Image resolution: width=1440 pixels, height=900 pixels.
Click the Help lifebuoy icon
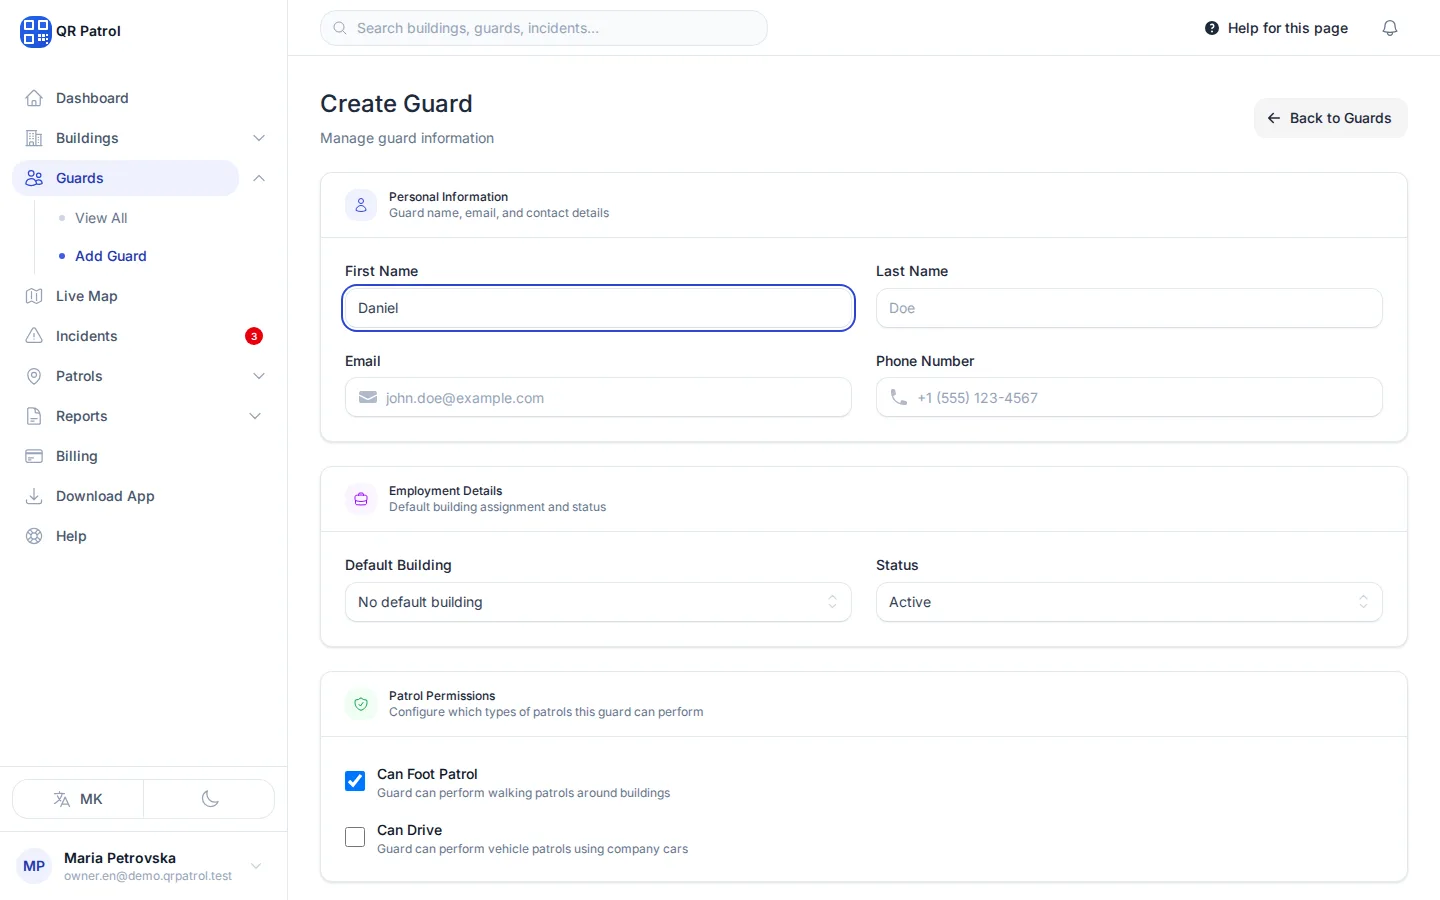34,536
